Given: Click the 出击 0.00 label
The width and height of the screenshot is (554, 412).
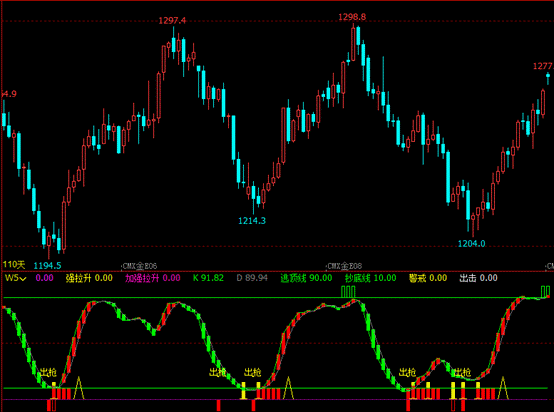Looking at the screenshot, I should (478, 278).
